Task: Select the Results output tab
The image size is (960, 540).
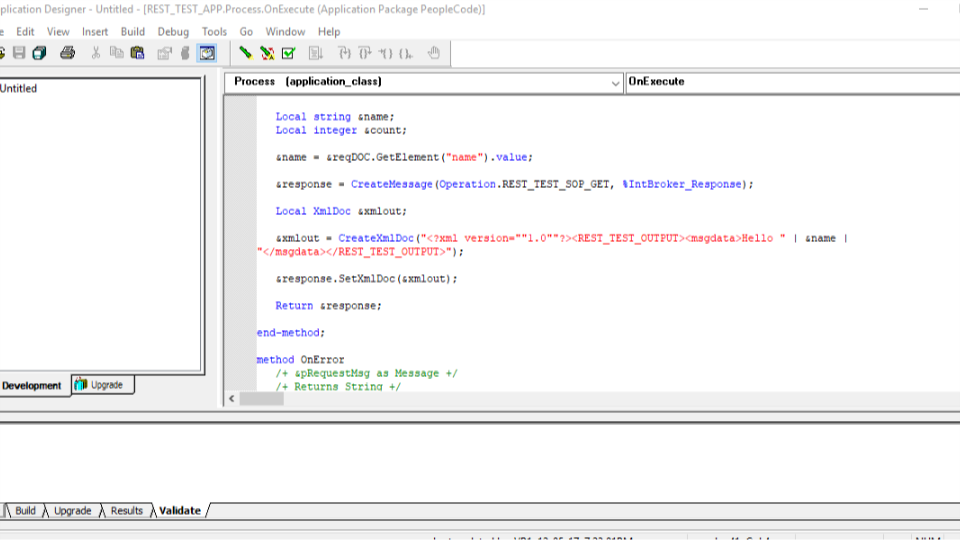Action: click(126, 511)
